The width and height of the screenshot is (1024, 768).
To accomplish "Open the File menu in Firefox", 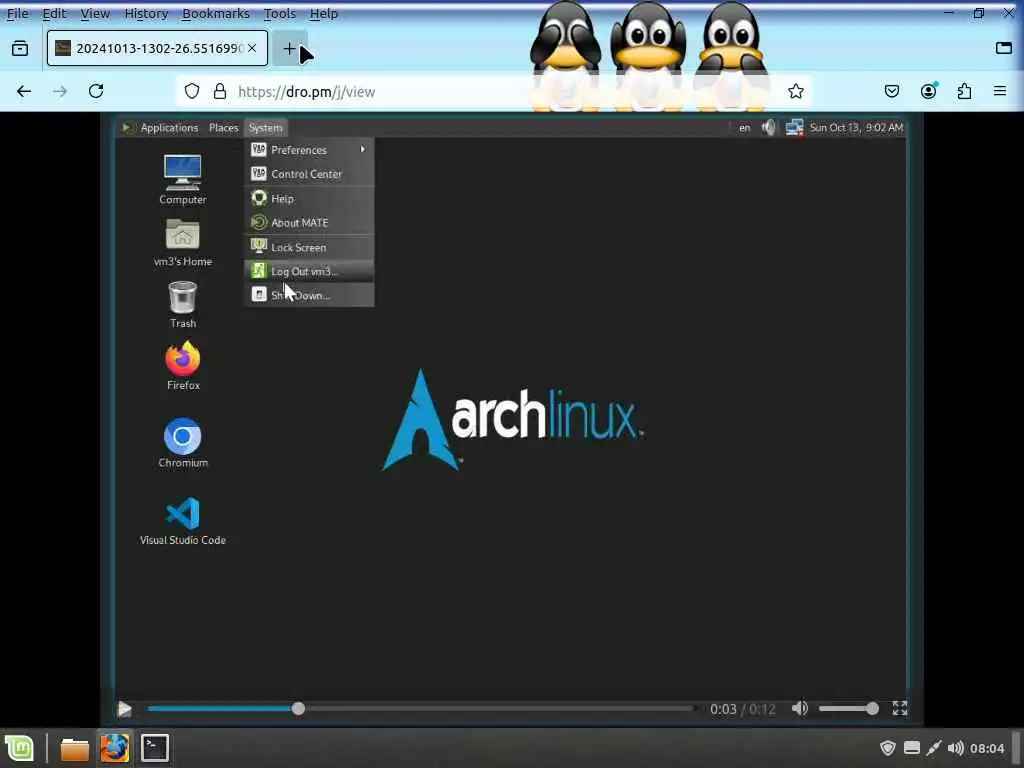I will pos(18,13).
